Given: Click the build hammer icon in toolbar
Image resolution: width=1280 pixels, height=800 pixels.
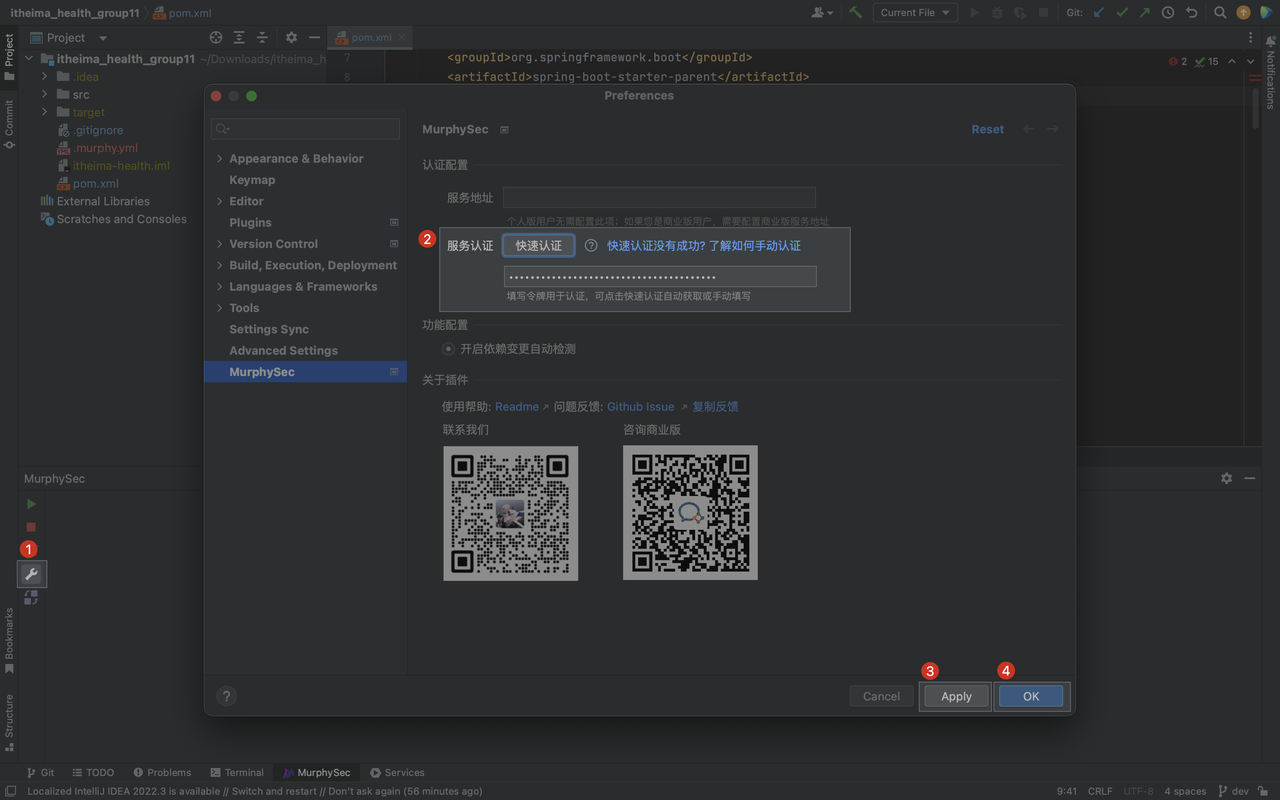Looking at the screenshot, I should (855, 13).
